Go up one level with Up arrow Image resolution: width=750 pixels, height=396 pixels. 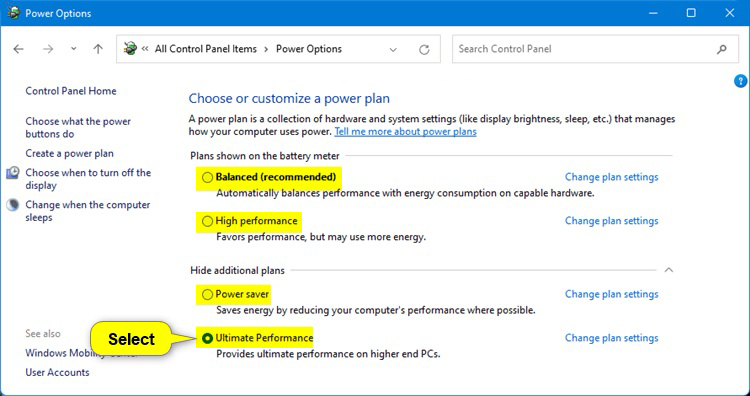click(x=98, y=49)
